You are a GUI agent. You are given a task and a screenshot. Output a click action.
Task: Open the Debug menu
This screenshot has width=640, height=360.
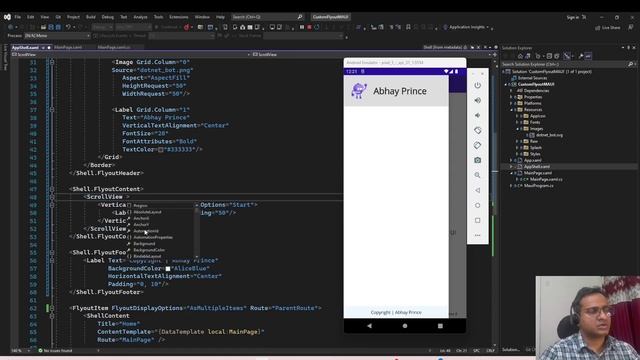pos(108,17)
